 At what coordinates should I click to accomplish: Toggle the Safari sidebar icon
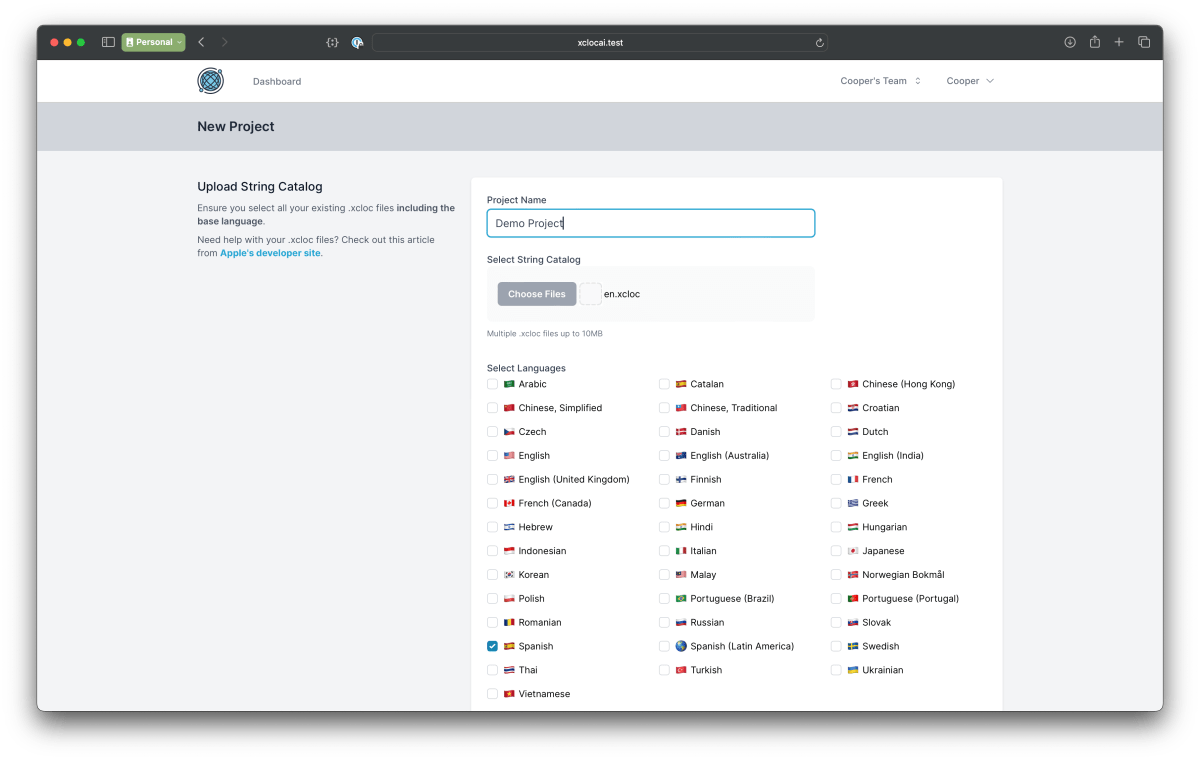108,42
